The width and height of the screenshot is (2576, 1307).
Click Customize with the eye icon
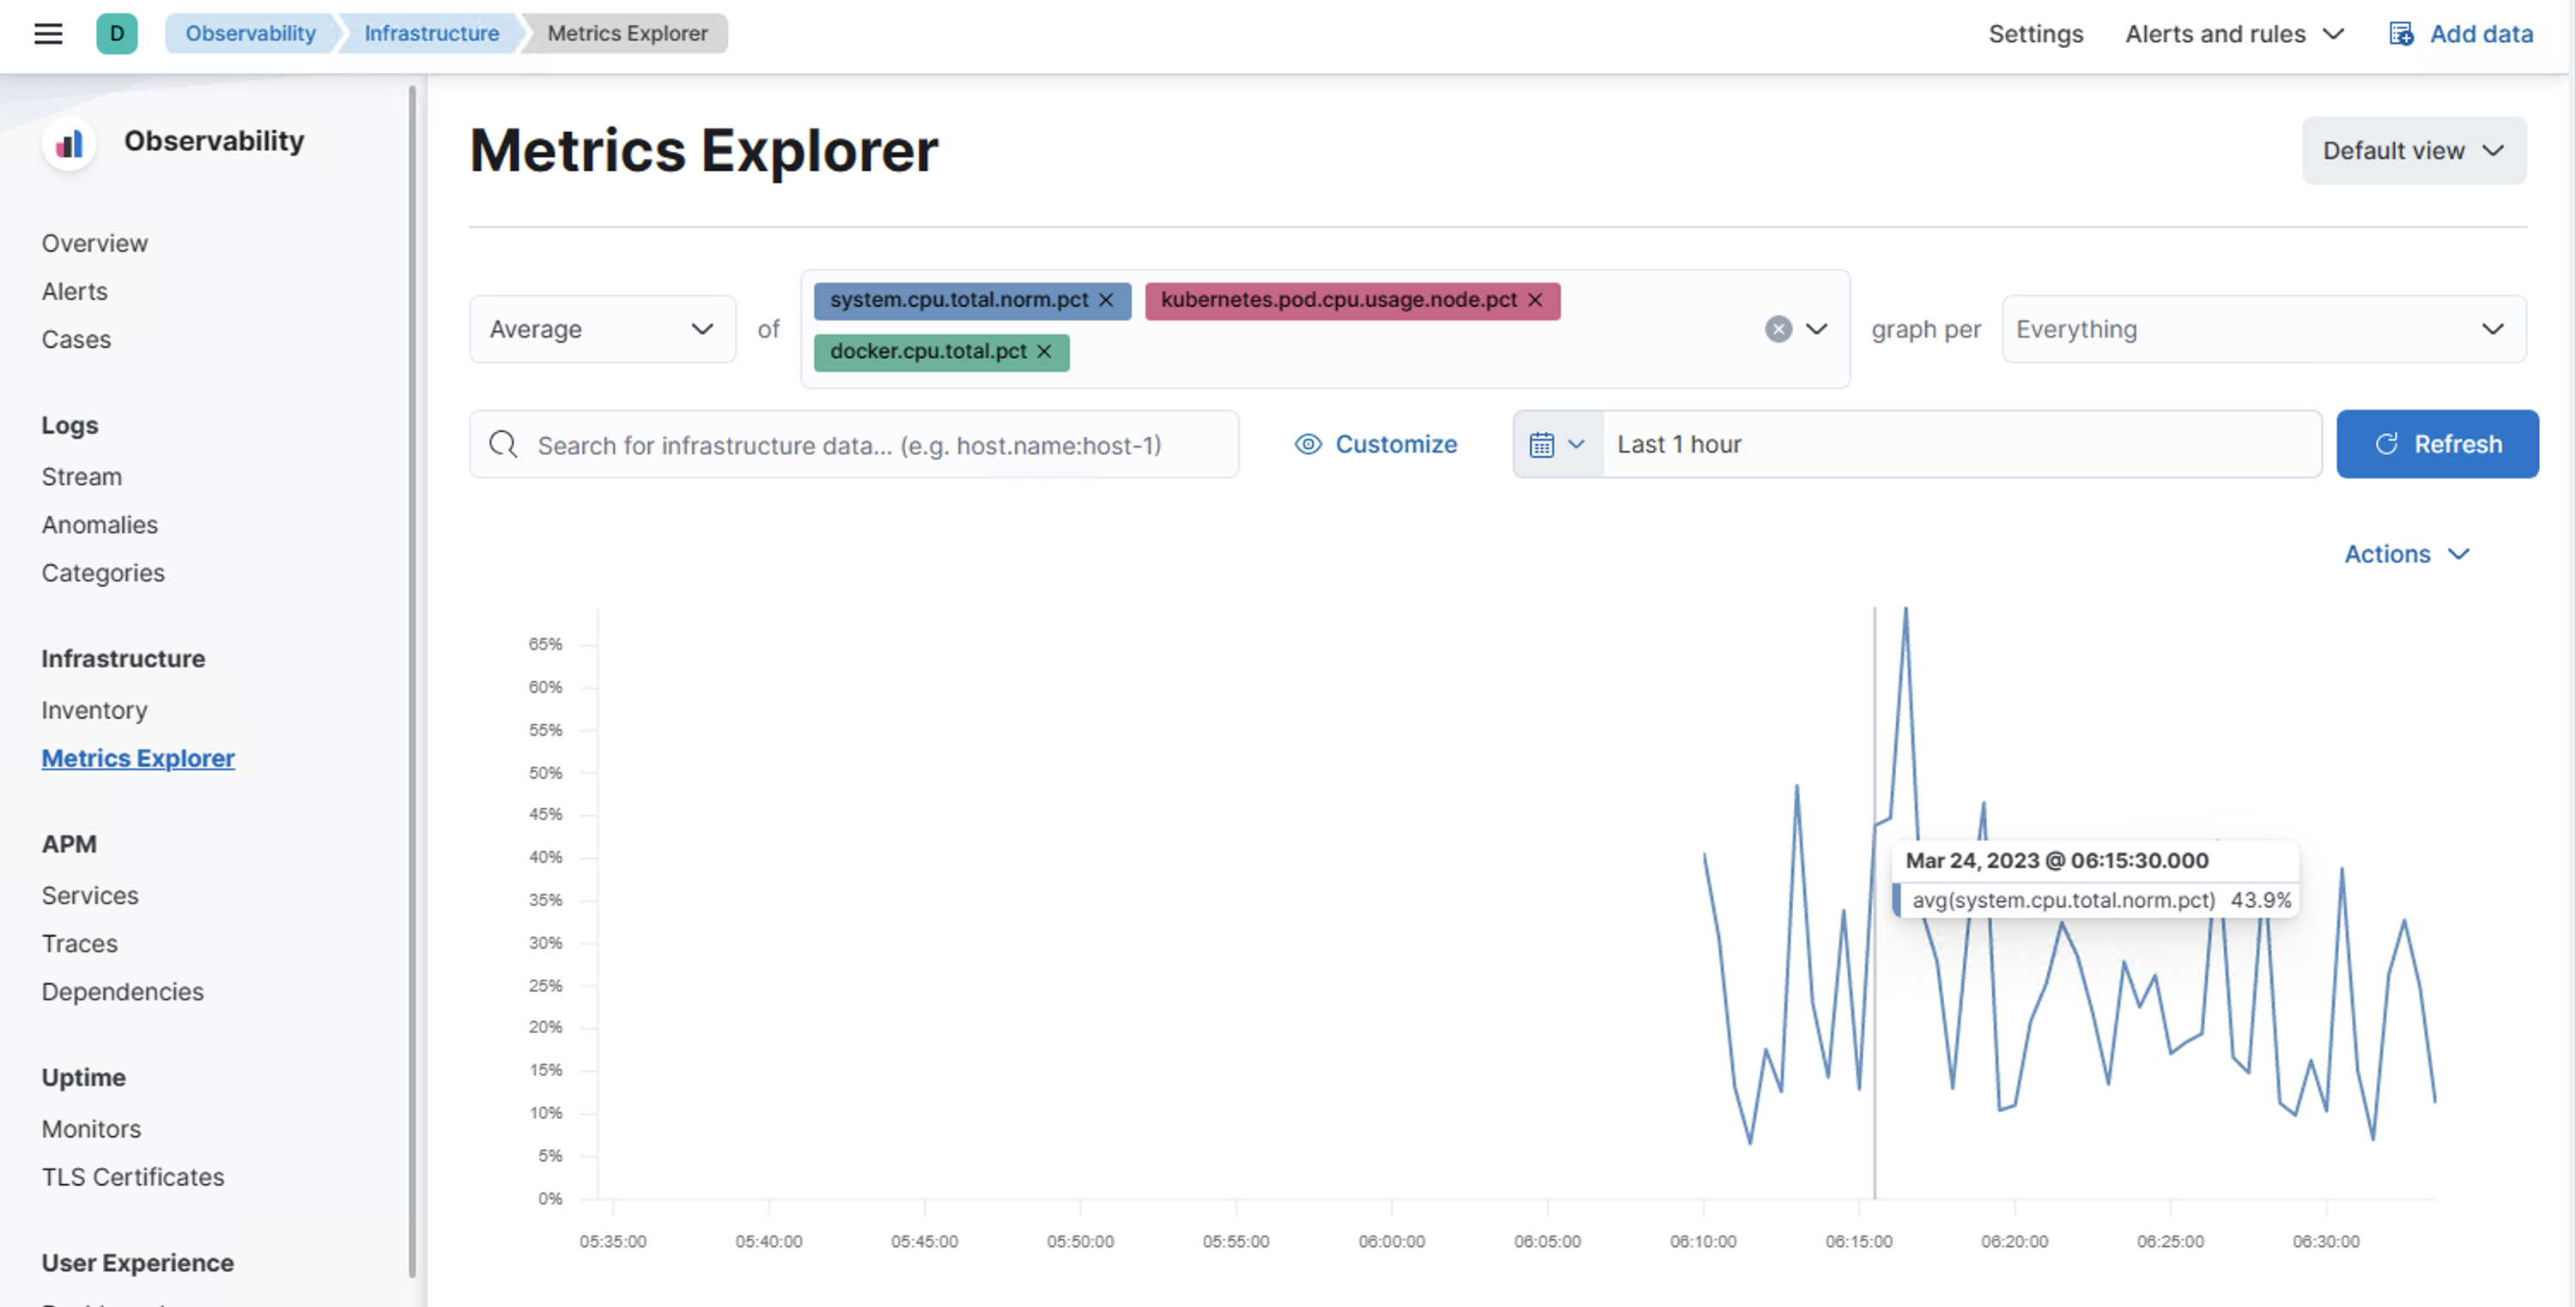[1376, 444]
